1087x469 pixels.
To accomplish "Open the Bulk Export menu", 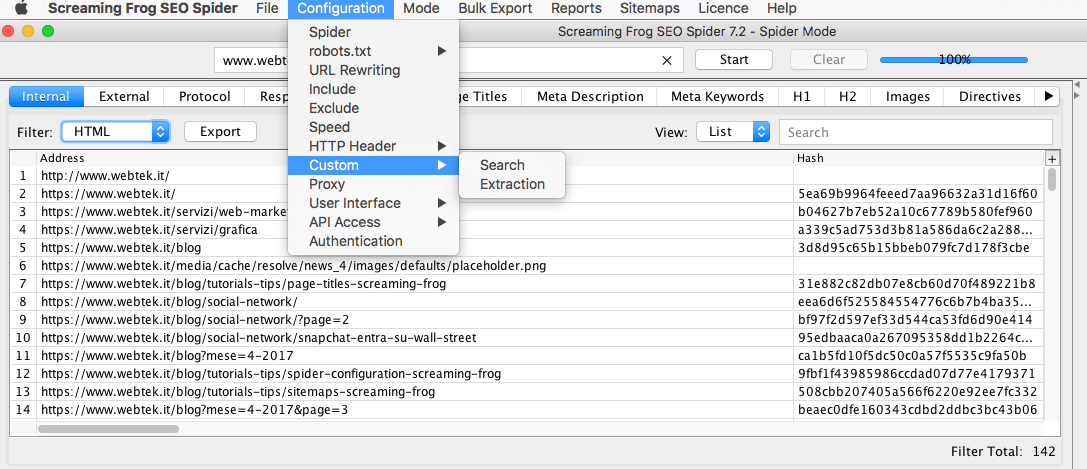I will 495,8.
